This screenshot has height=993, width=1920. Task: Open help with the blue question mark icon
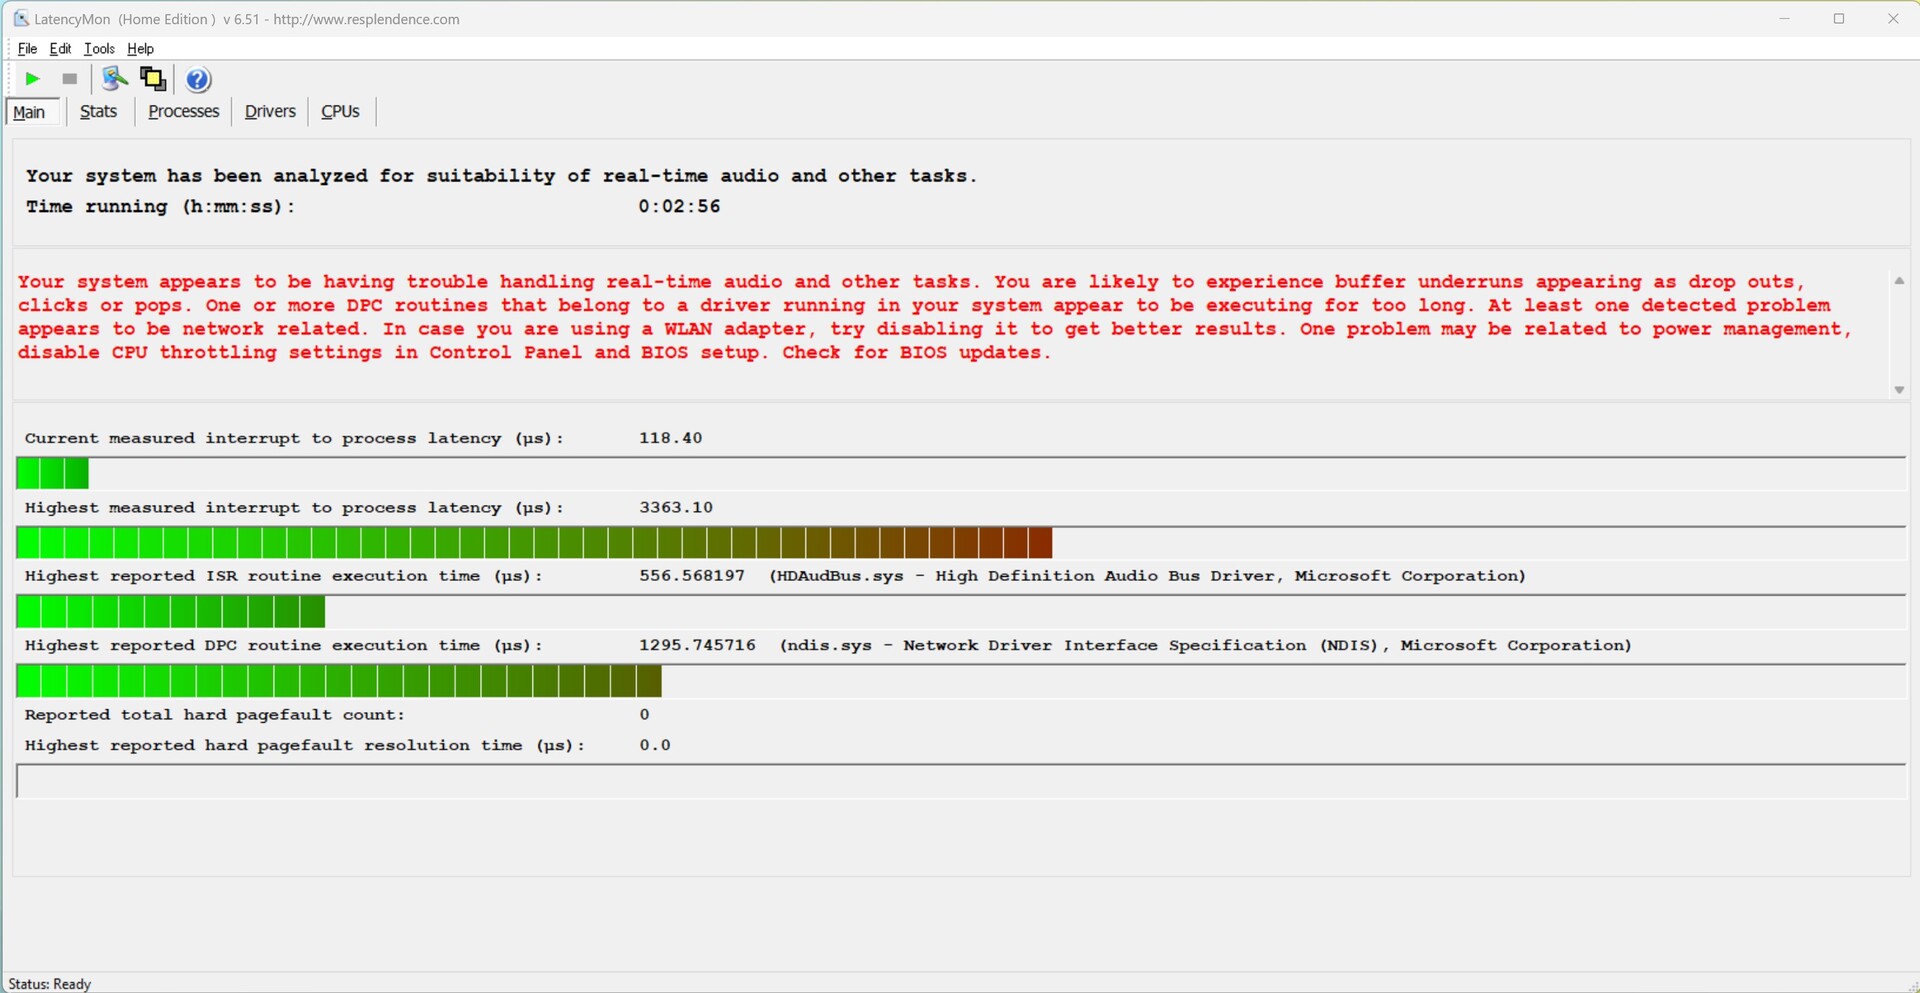pos(198,80)
